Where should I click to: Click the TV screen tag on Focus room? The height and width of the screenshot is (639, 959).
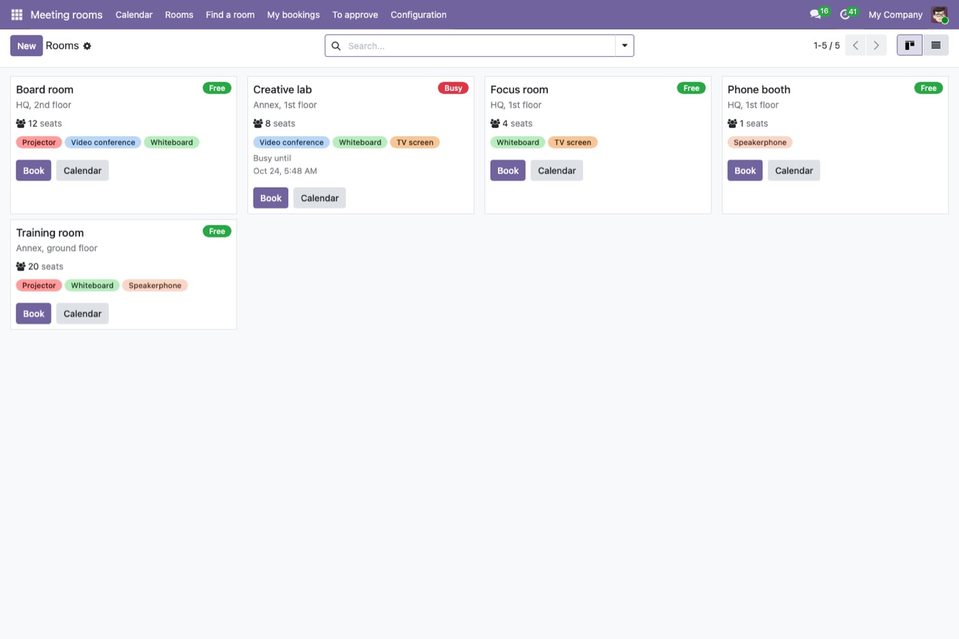coord(573,142)
